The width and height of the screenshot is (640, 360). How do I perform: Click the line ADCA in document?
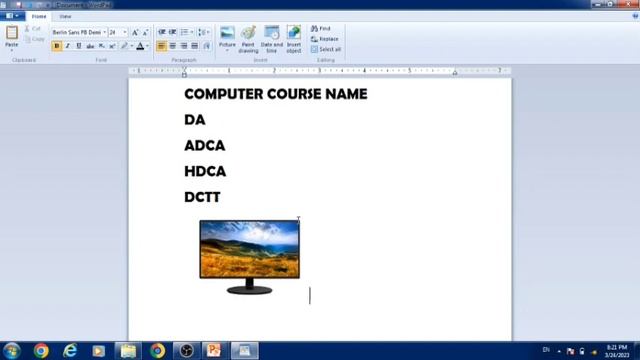click(204, 146)
